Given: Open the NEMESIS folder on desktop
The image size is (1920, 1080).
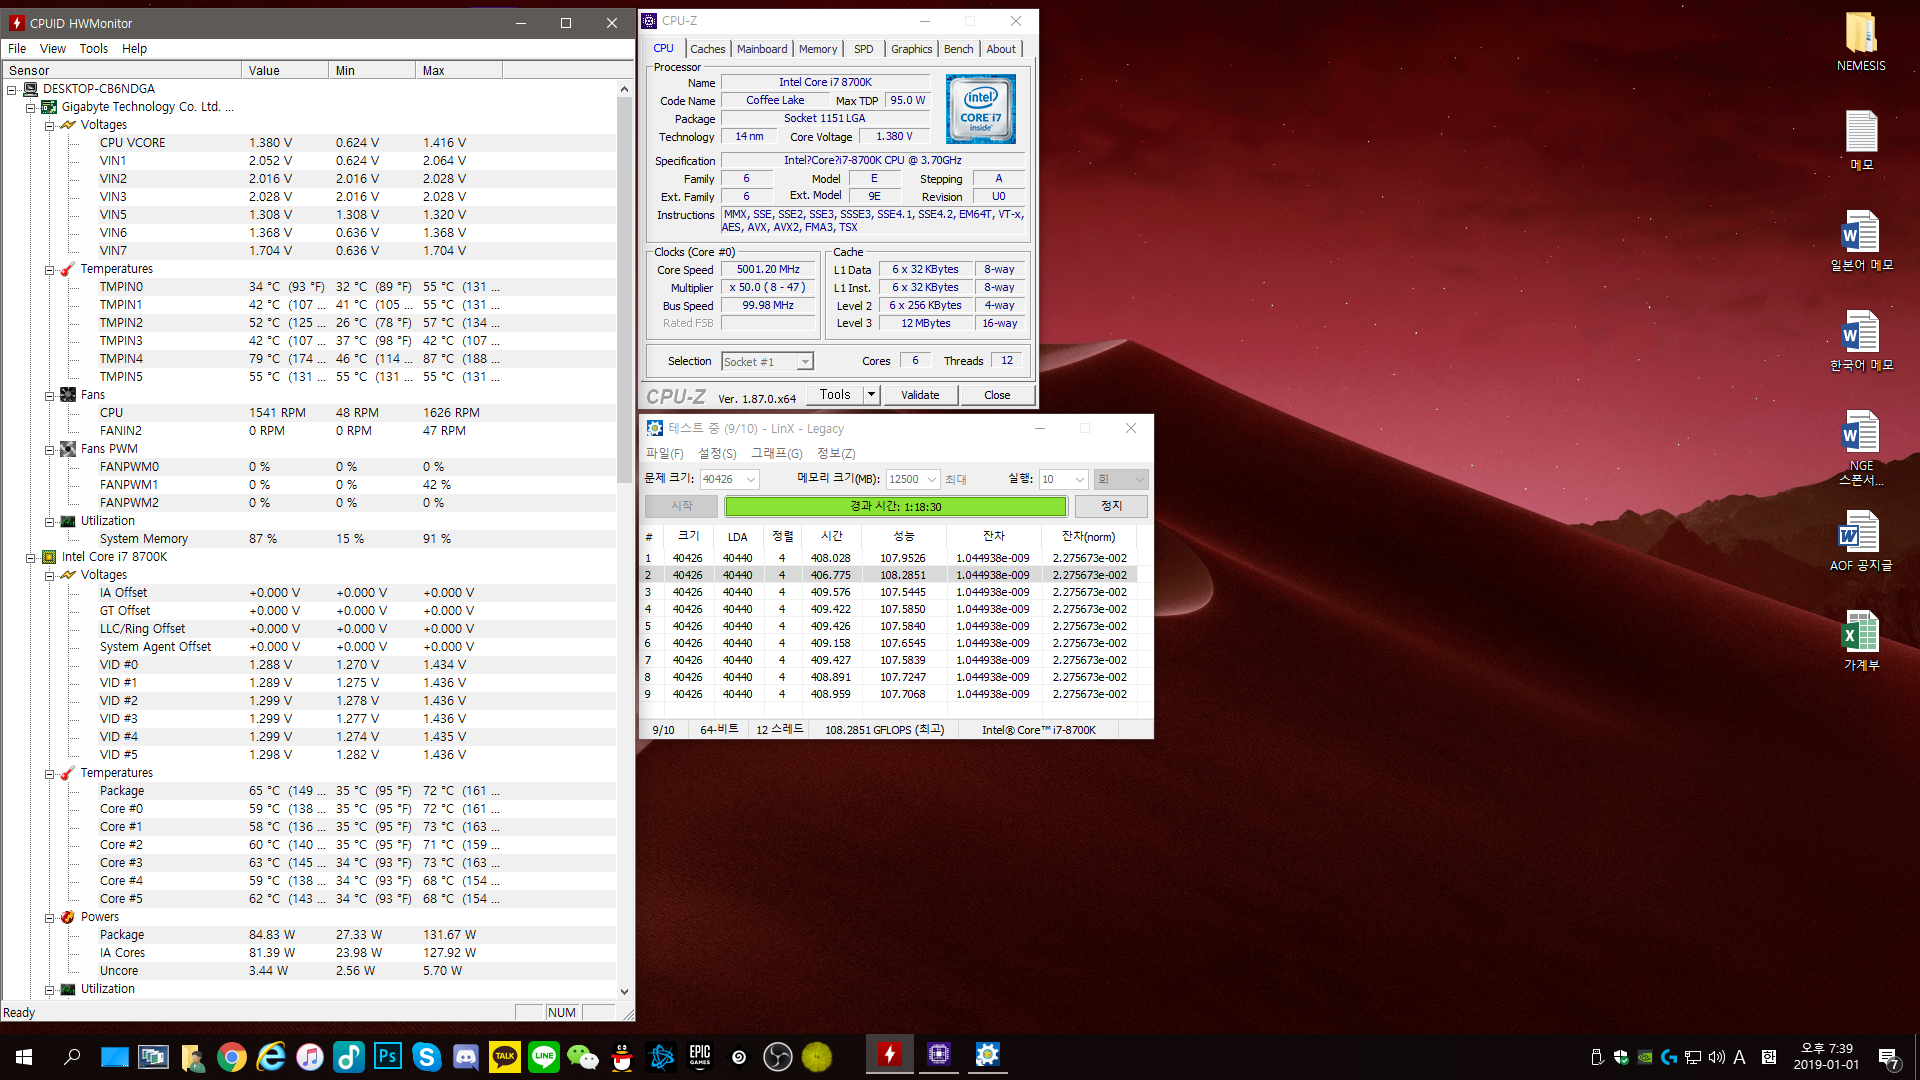Looking at the screenshot, I should [1860, 35].
